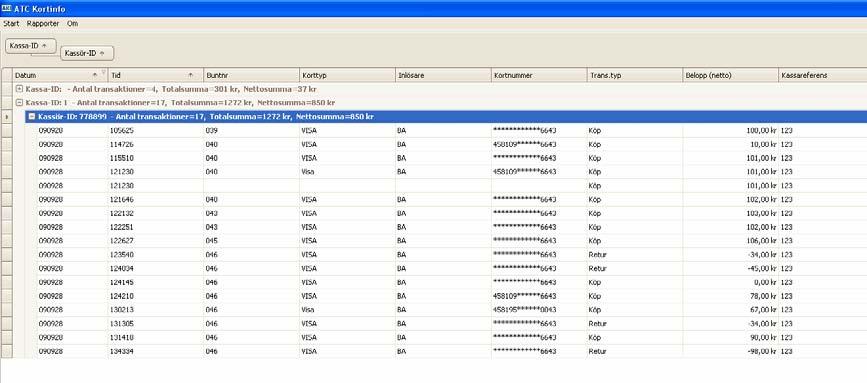Click the Trans.typ column header
The image size is (867, 383).
click(635, 75)
